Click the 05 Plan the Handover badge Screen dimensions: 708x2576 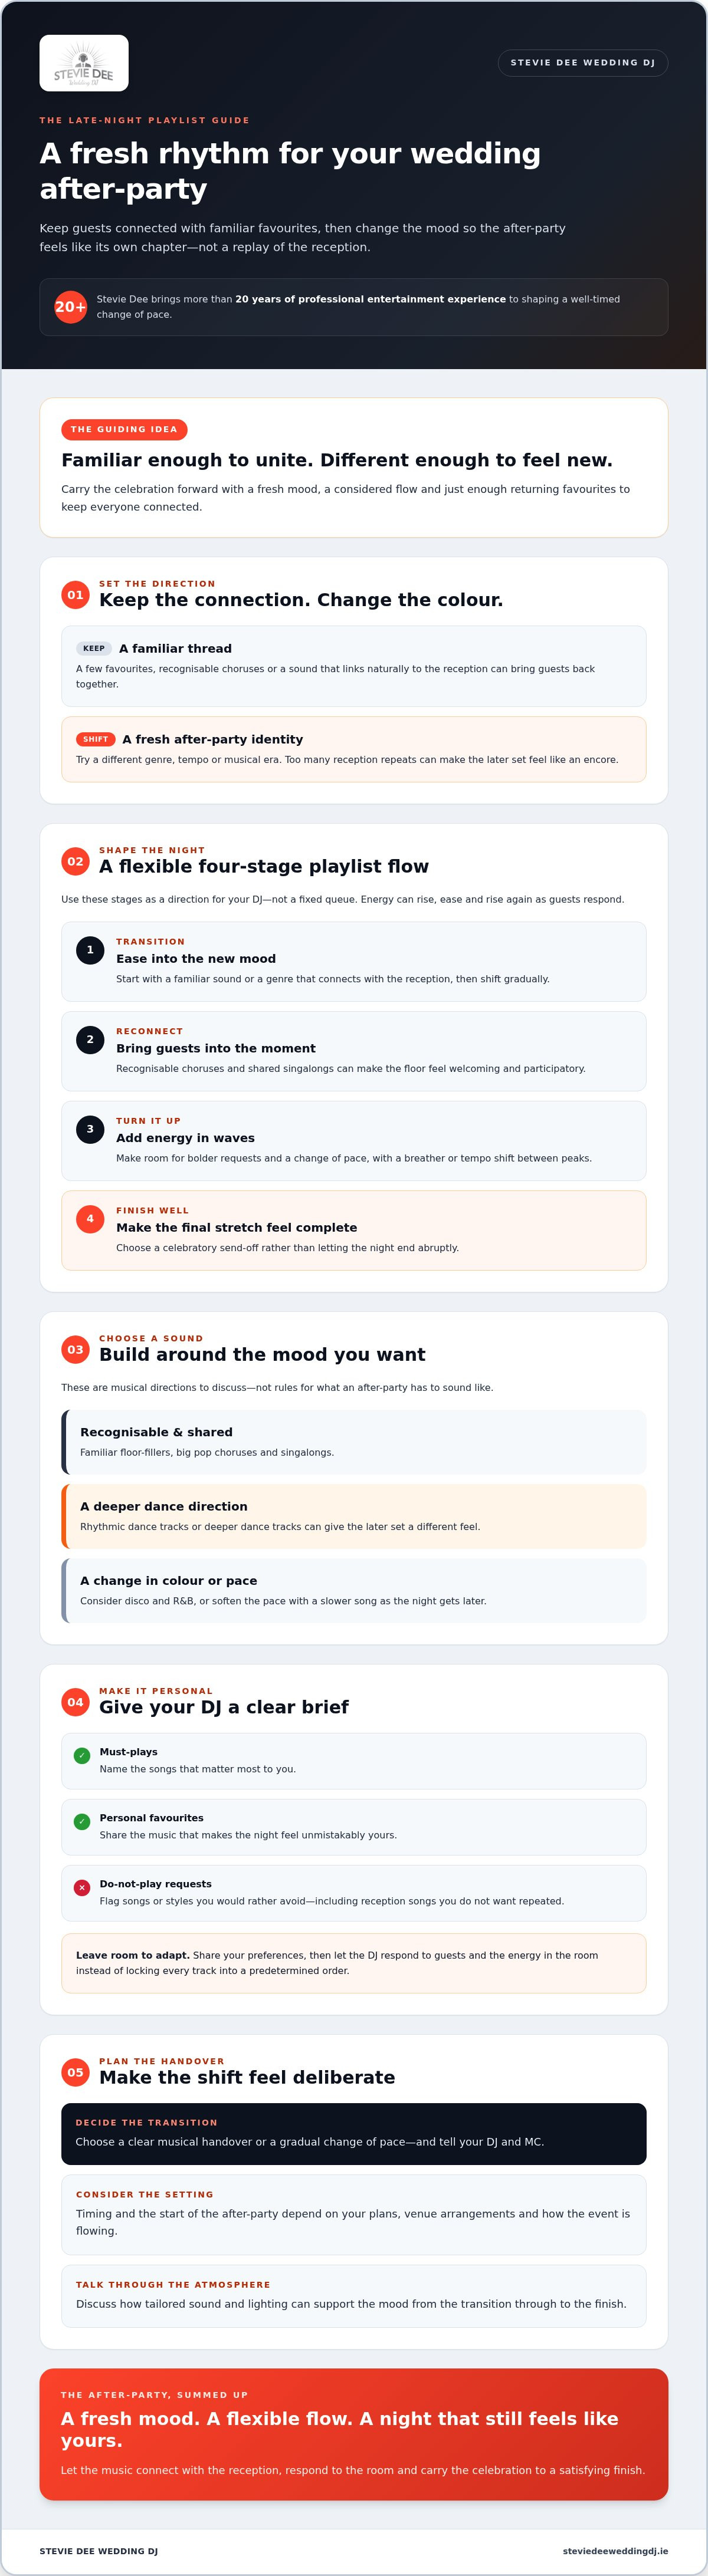75,2072
